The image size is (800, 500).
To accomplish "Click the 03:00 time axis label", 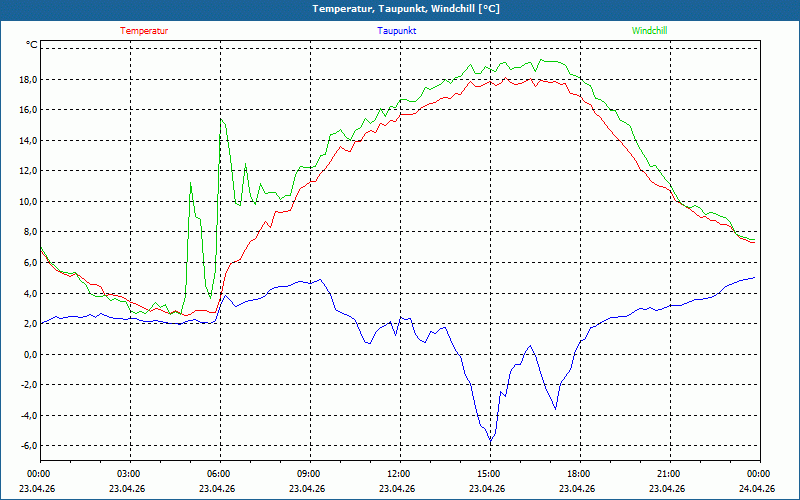I will point(130,474).
